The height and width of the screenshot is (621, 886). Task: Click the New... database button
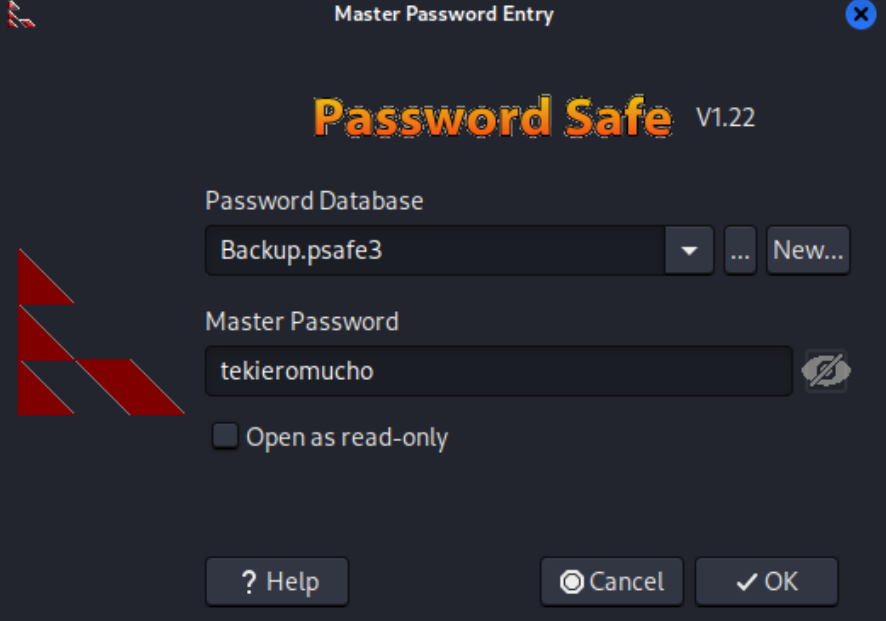pos(809,250)
